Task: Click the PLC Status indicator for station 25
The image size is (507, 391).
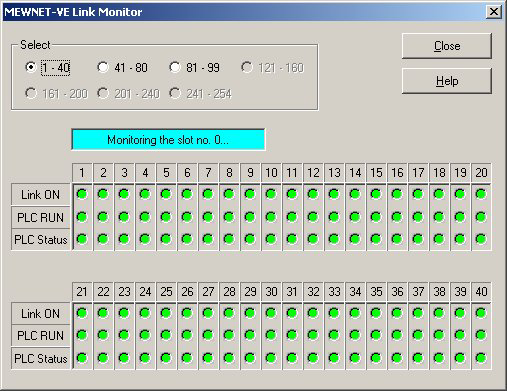Action: [166, 358]
